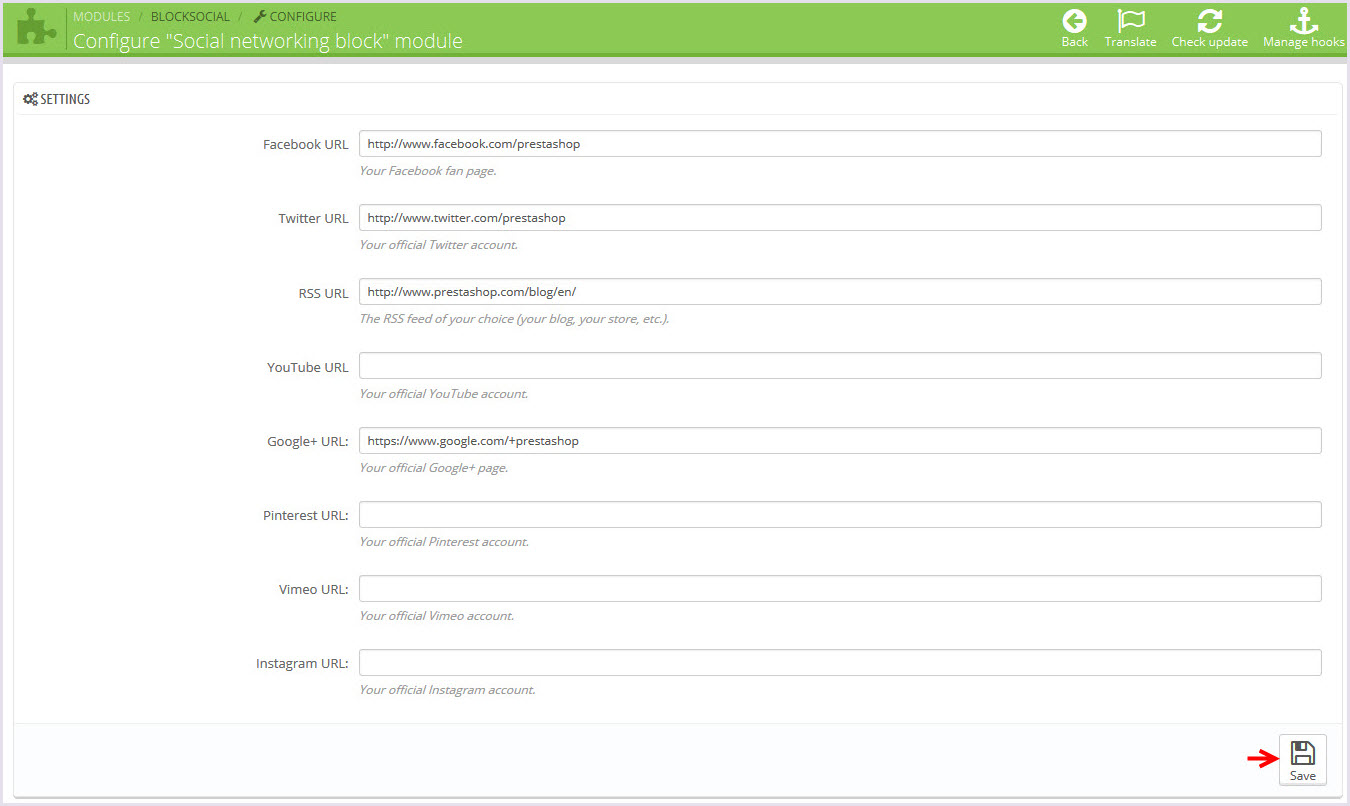Focus the Facebook URL field
This screenshot has height=806, width=1350.
click(x=840, y=144)
